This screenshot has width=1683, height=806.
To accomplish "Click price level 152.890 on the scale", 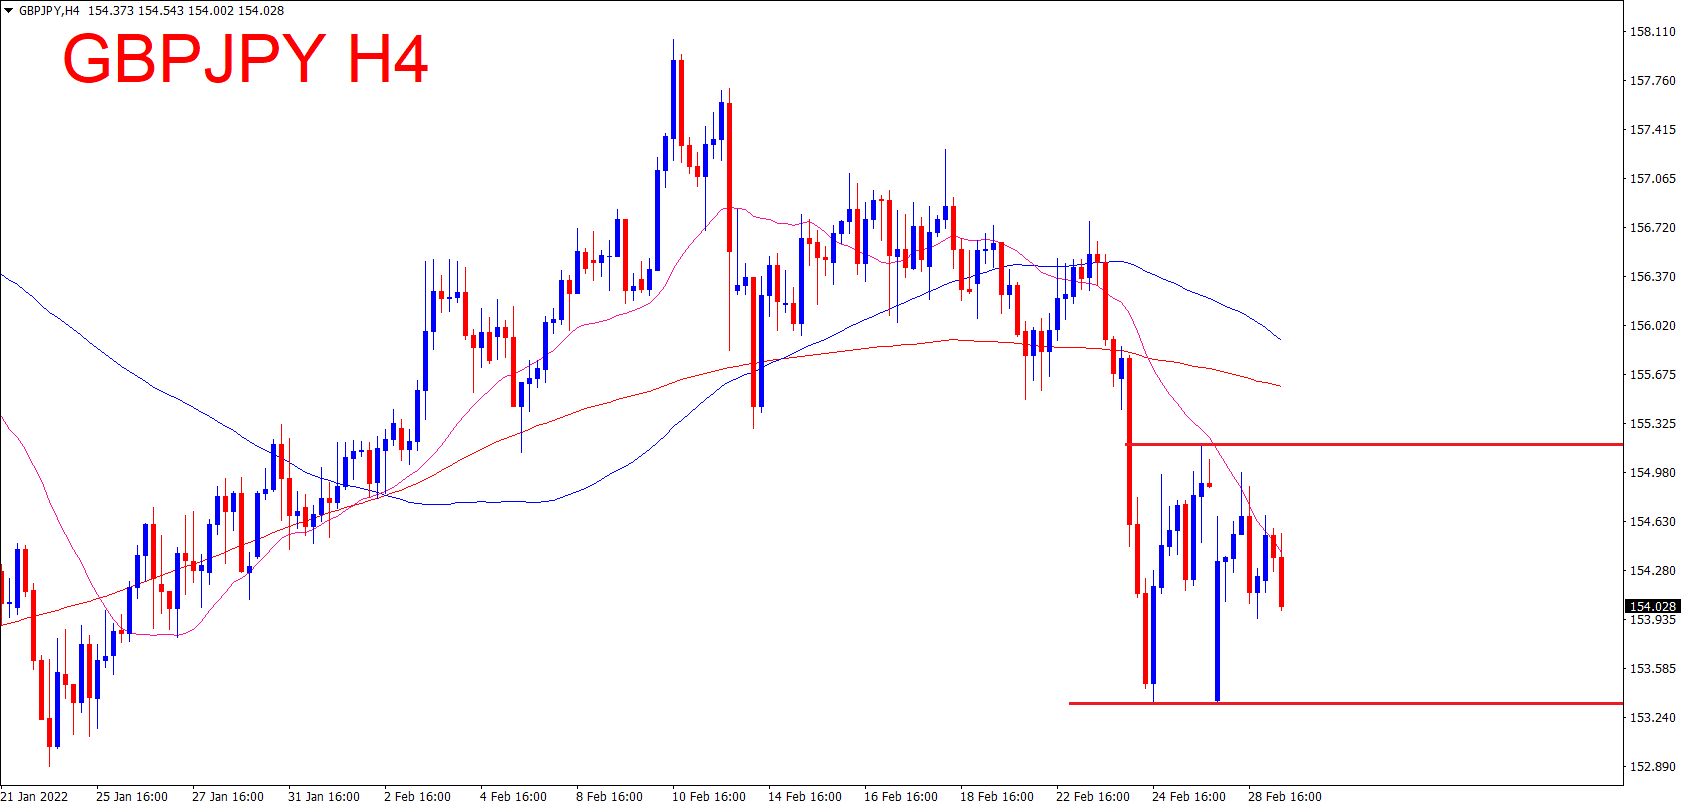I will point(1653,767).
